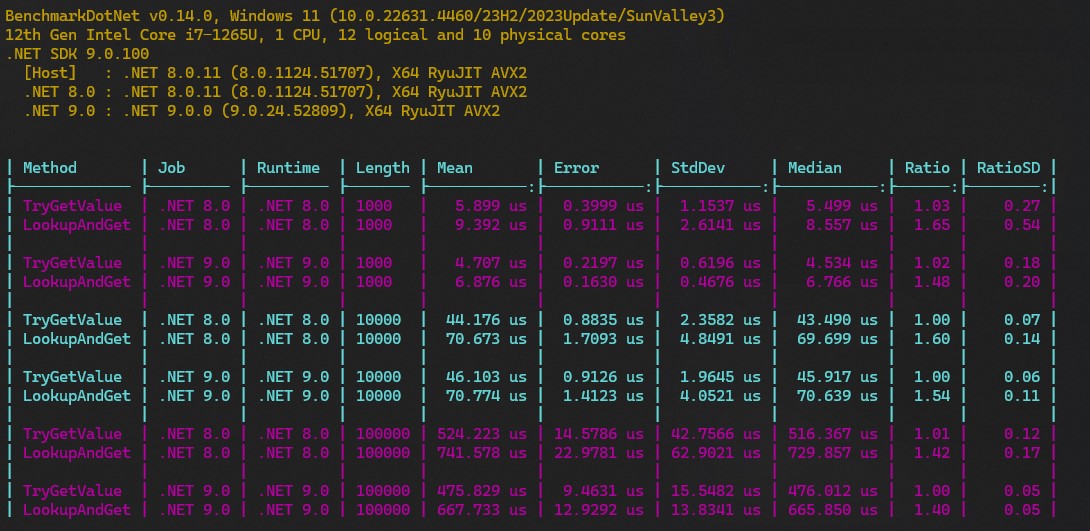This screenshot has width=1090, height=531.
Task: Click the [Host] runtime info line
Action: 275,73
